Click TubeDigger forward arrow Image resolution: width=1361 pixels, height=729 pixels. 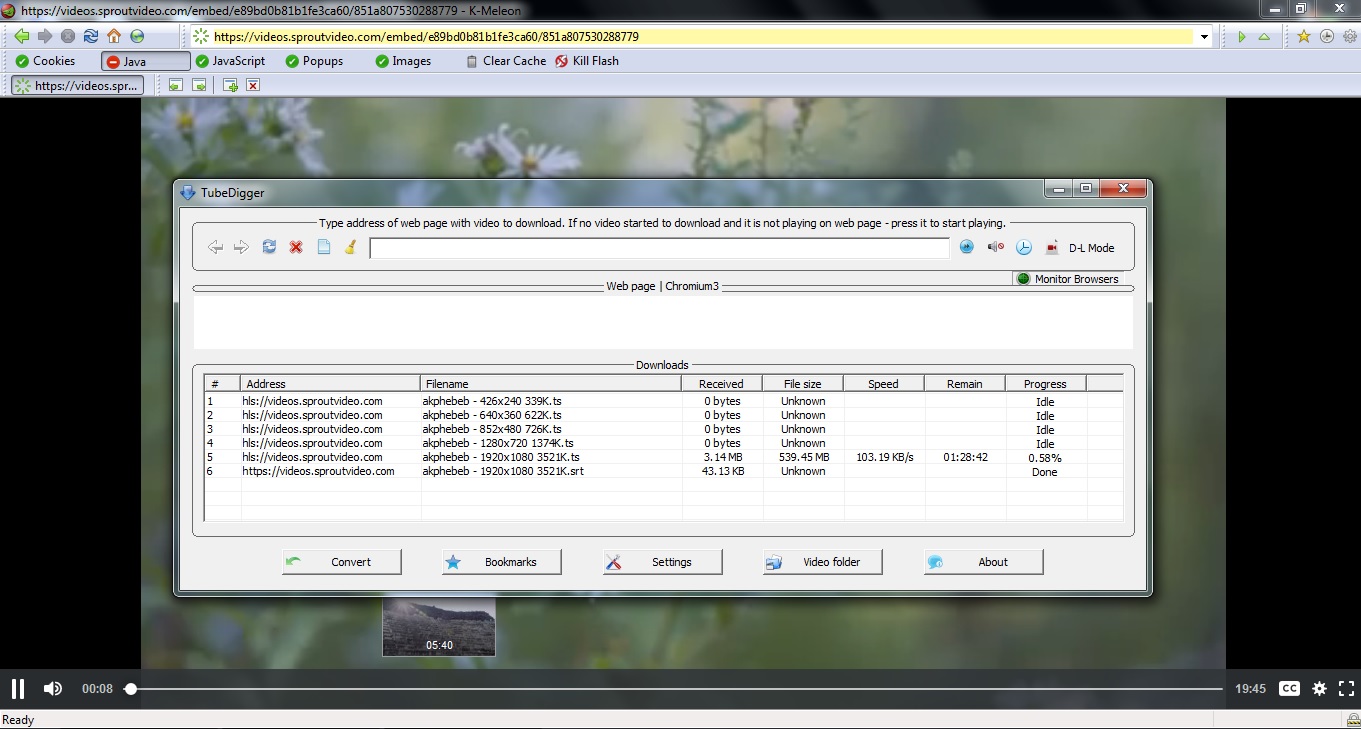[241, 247]
